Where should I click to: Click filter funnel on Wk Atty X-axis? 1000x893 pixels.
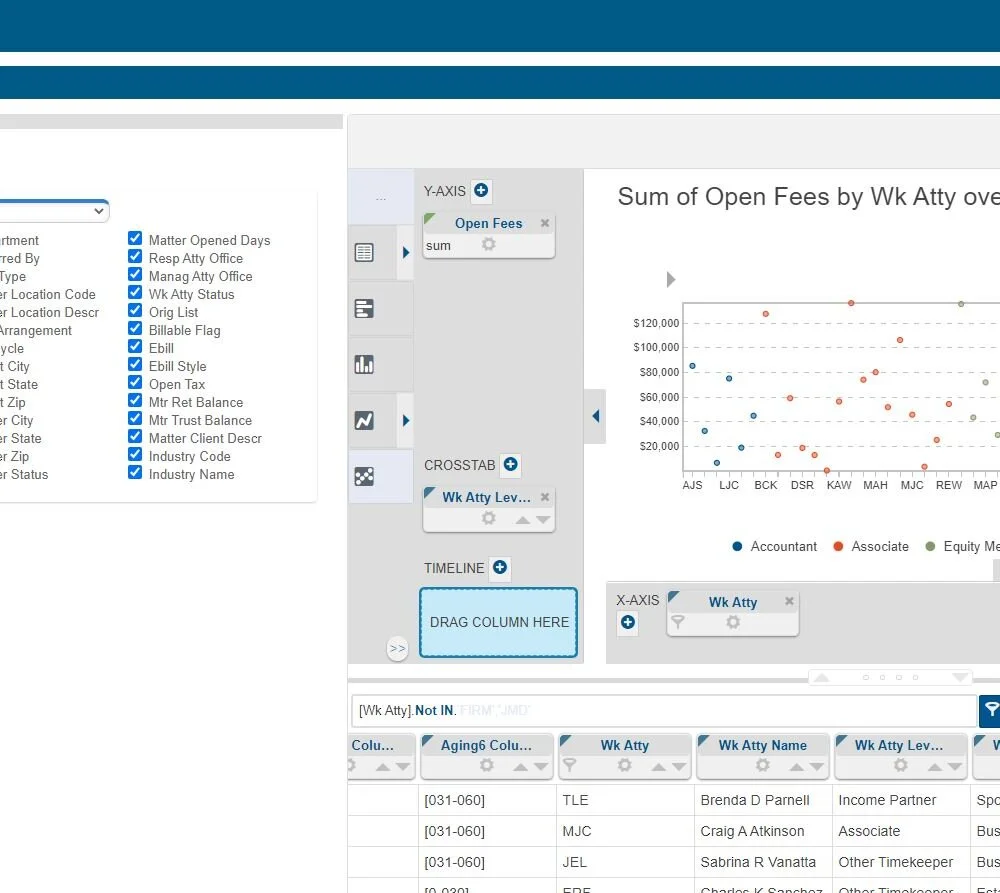(x=678, y=621)
